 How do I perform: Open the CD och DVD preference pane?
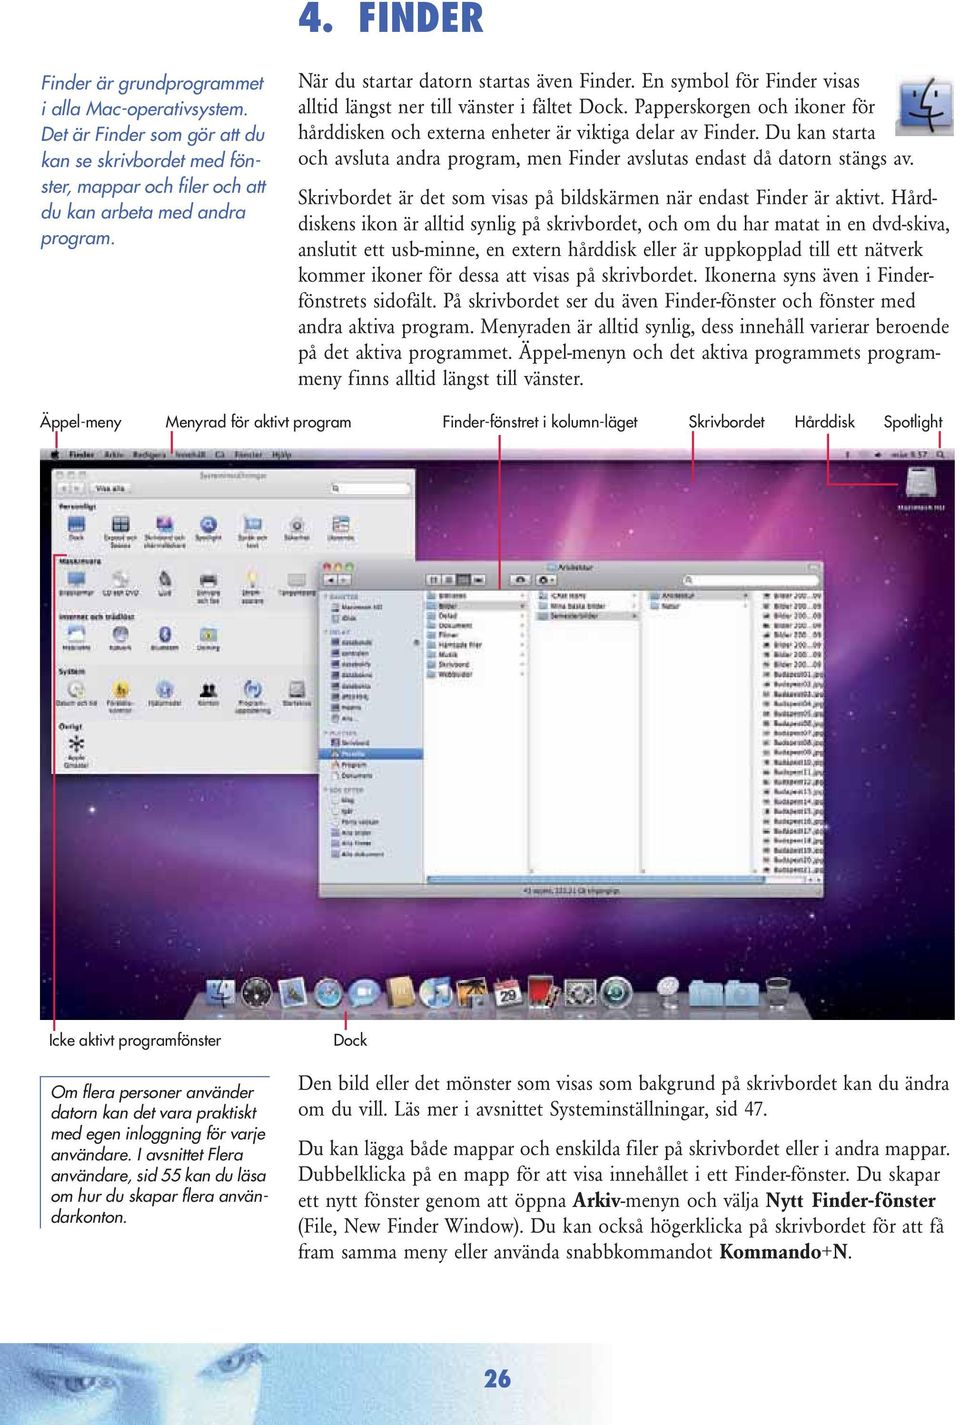(x=120, y=583)
